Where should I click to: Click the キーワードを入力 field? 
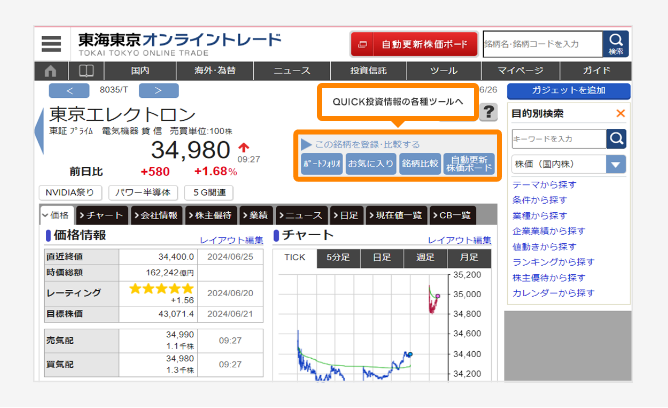tap(559, 139)
